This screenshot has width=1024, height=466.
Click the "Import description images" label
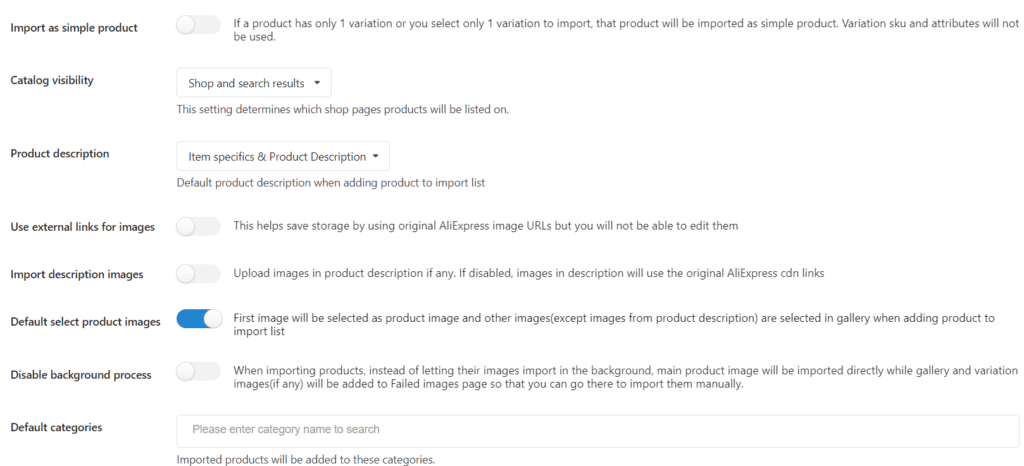point(76,274)
